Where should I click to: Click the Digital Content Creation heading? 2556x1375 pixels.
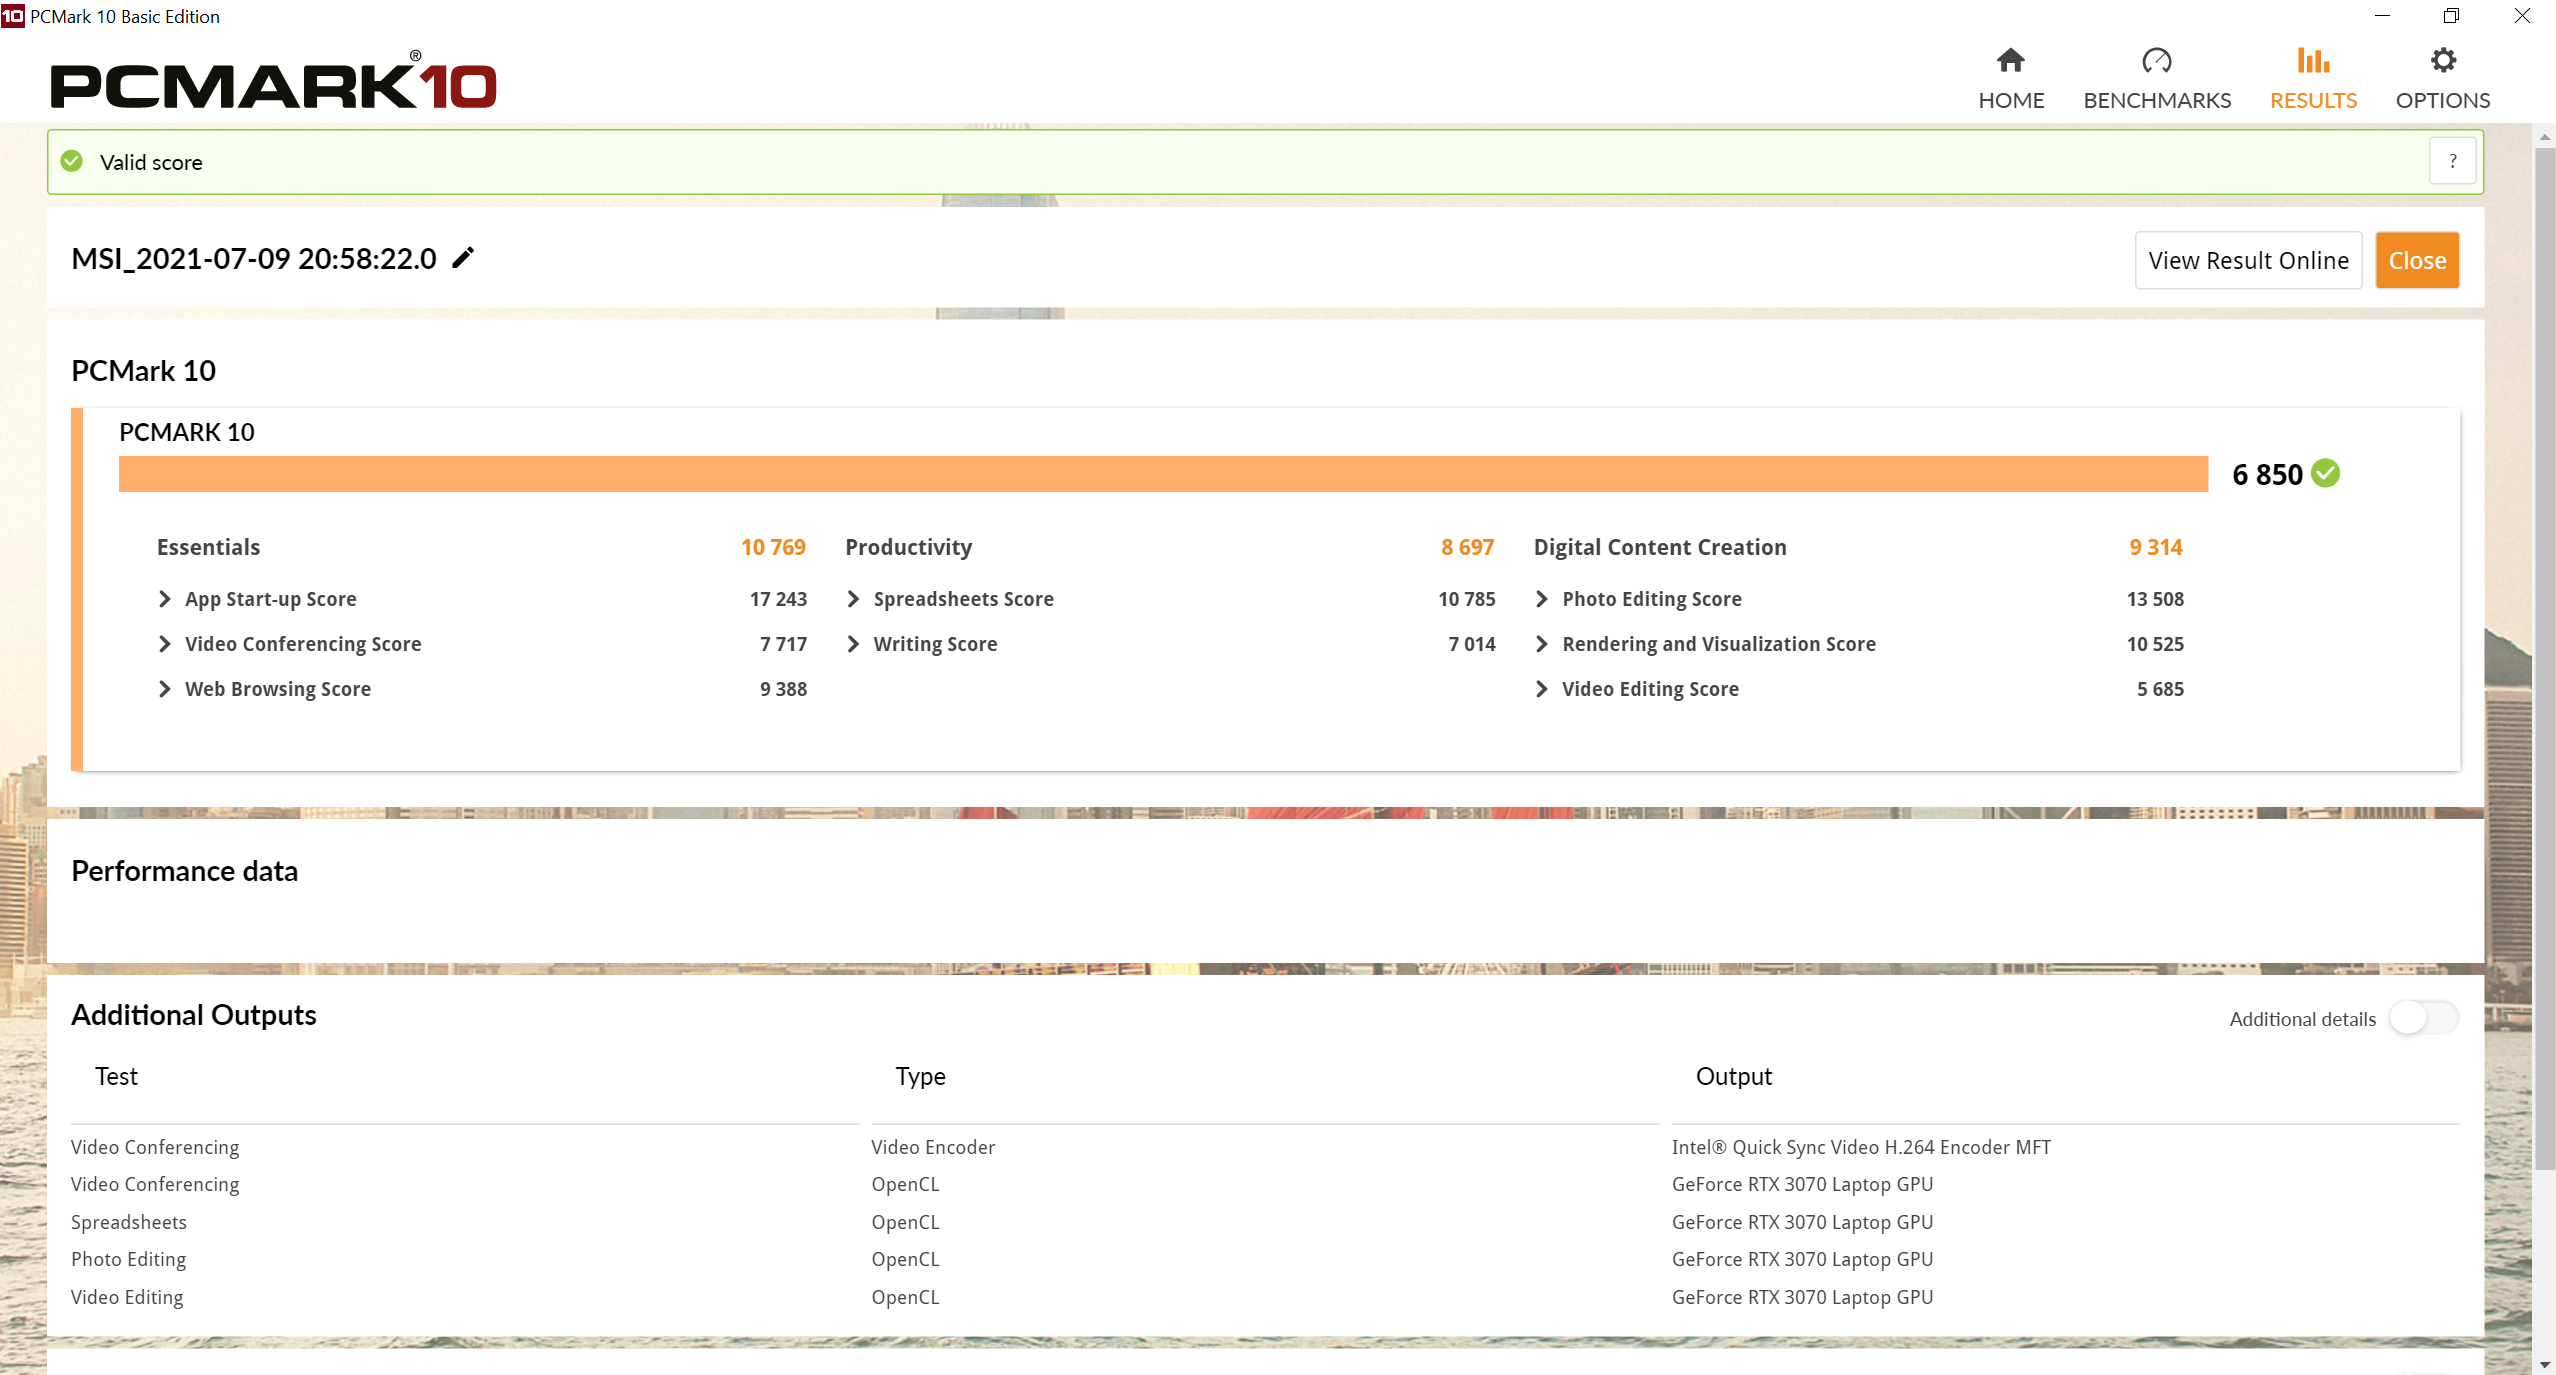[x=1660, y=547]
